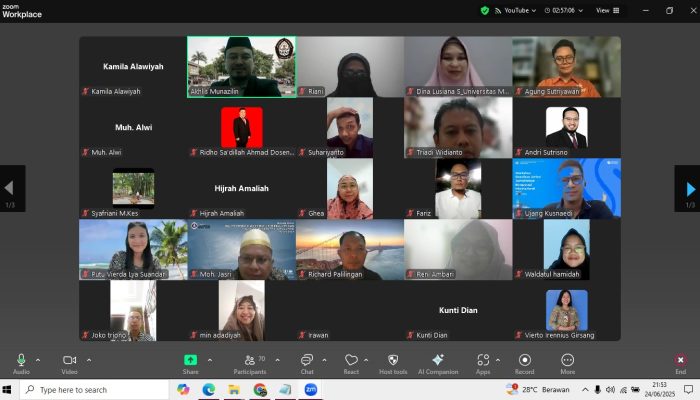
Task: Select Dina Lusiana participant video tile
Action: point(458,67)
